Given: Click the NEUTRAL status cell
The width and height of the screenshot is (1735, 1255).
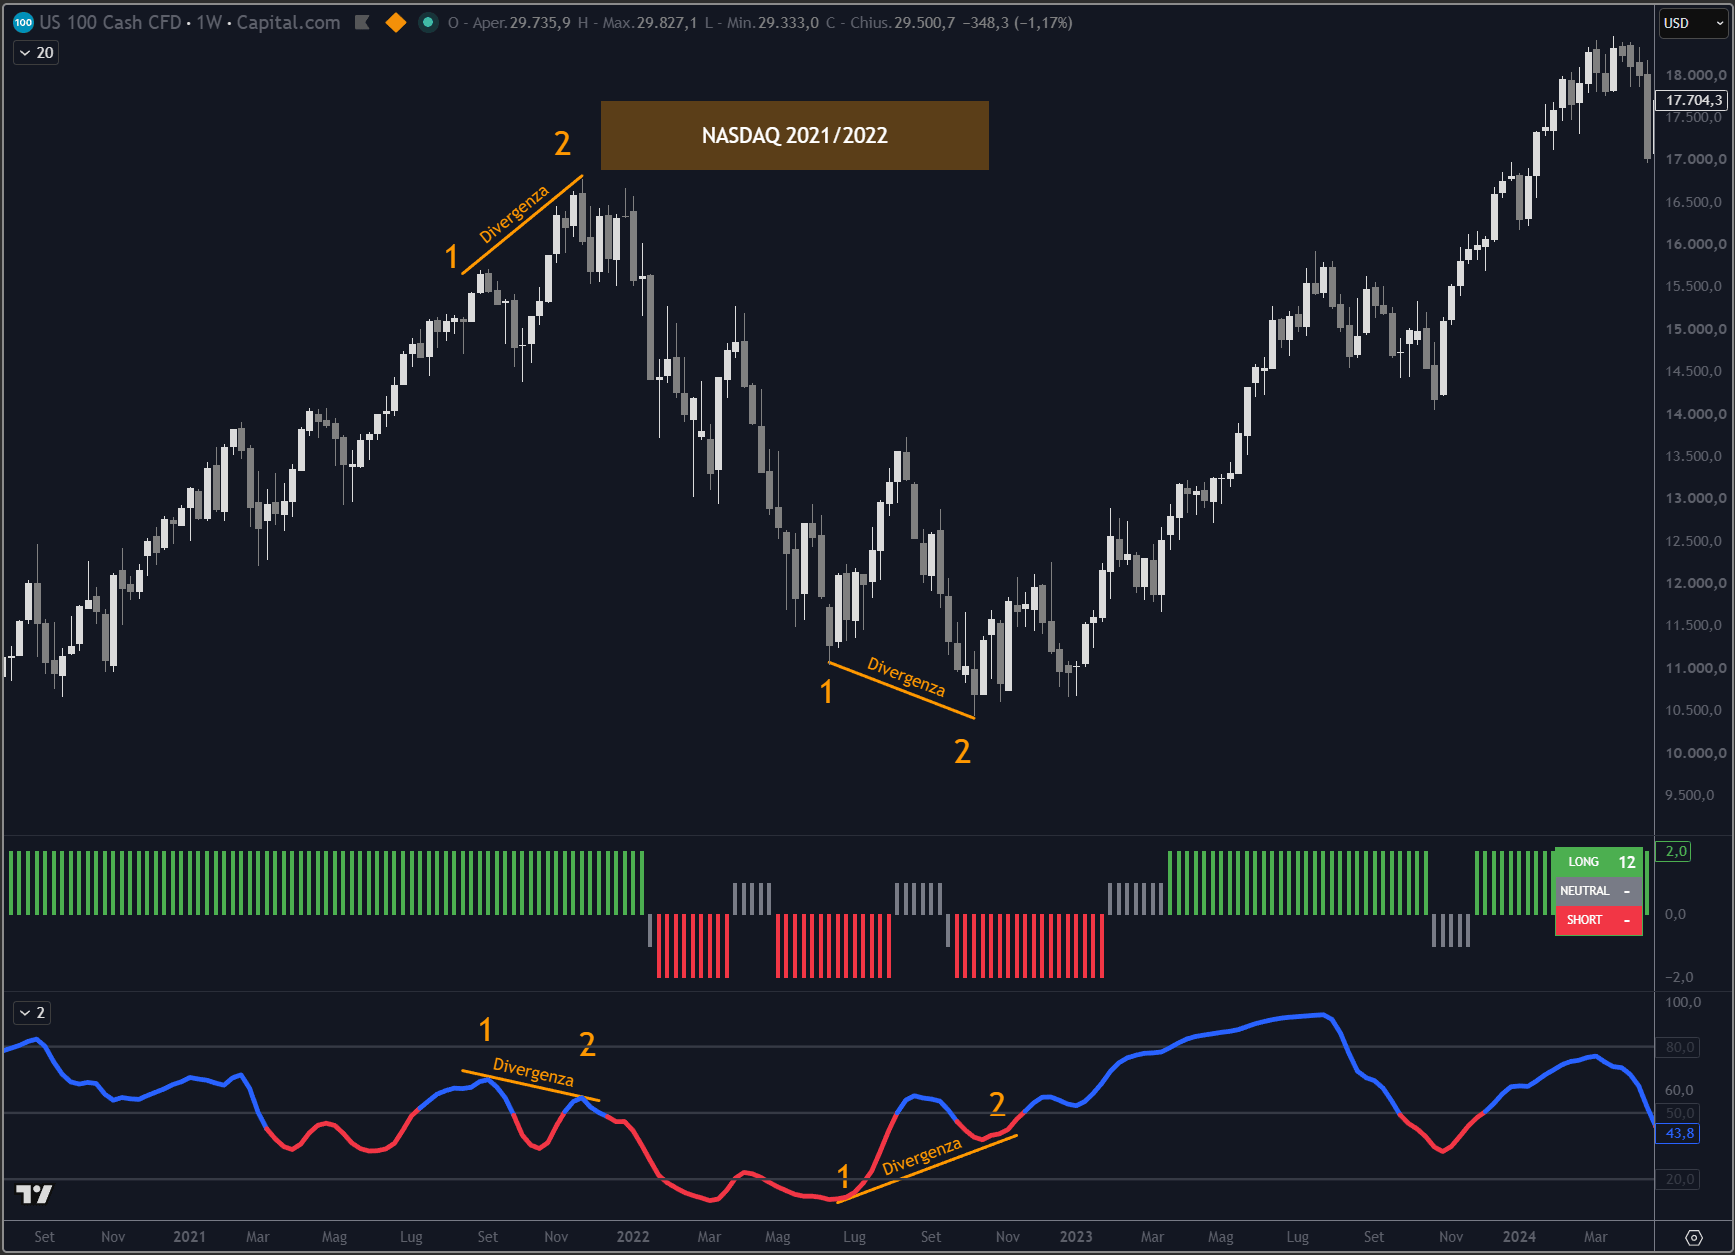Looking at the screenshot, I should pyautogui.click(x=1598, y=891).
